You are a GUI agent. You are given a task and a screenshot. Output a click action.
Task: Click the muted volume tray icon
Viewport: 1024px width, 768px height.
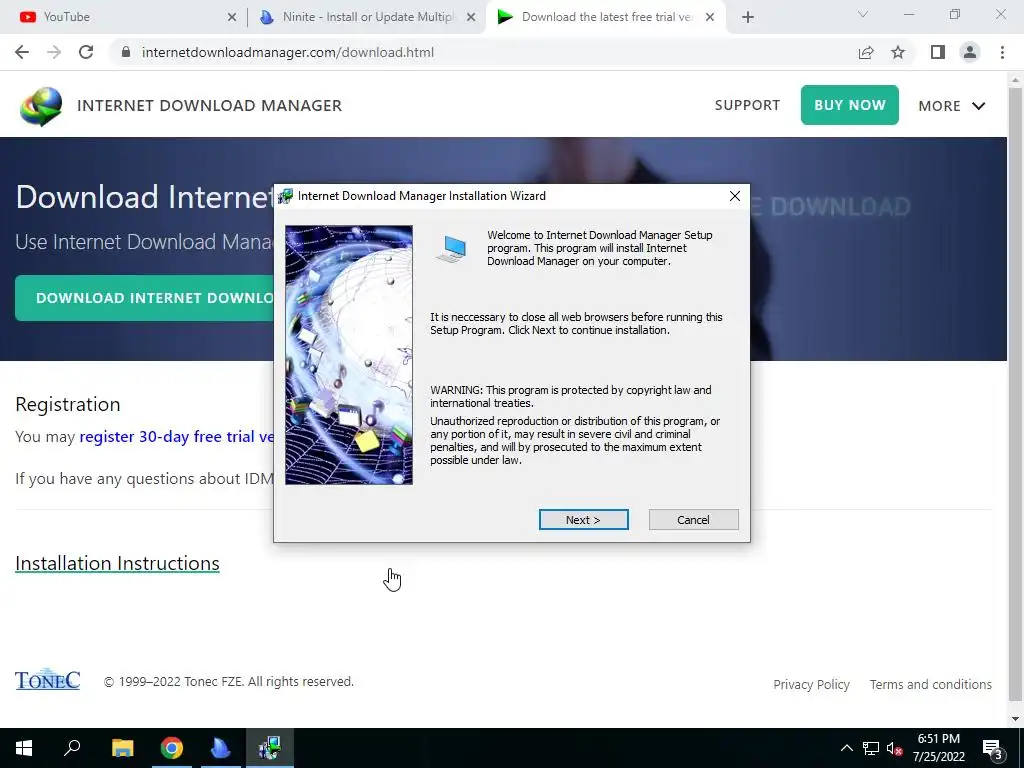point(894,748)
